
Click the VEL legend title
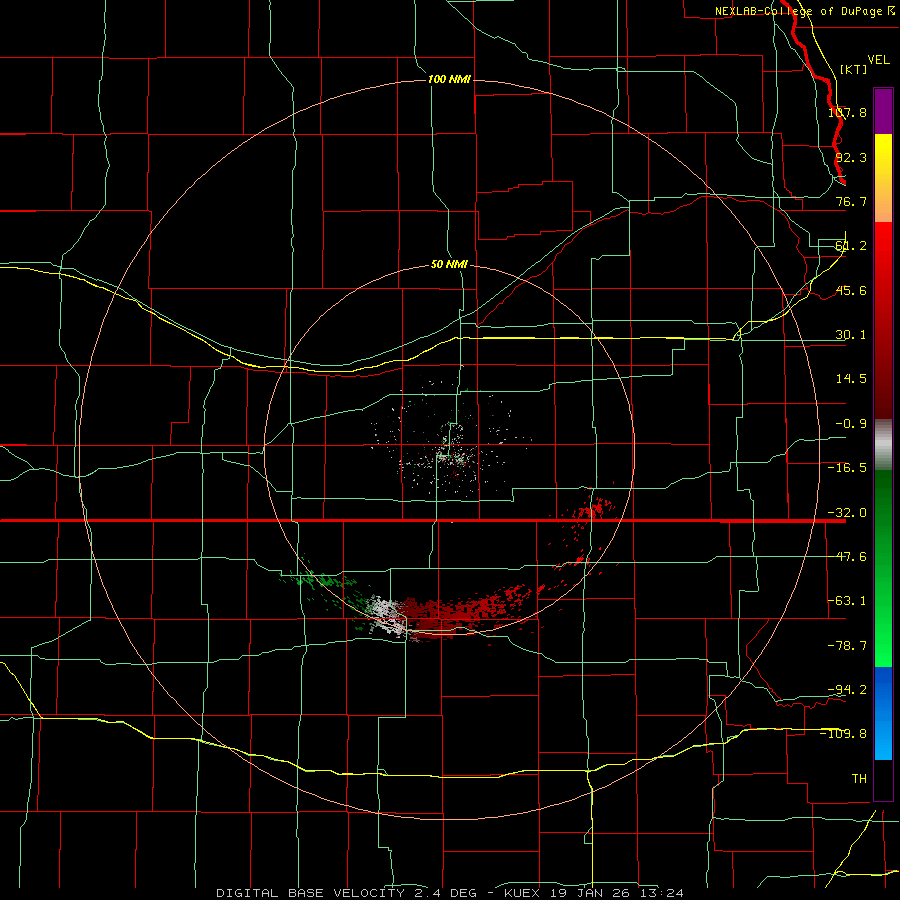point(878,60)
